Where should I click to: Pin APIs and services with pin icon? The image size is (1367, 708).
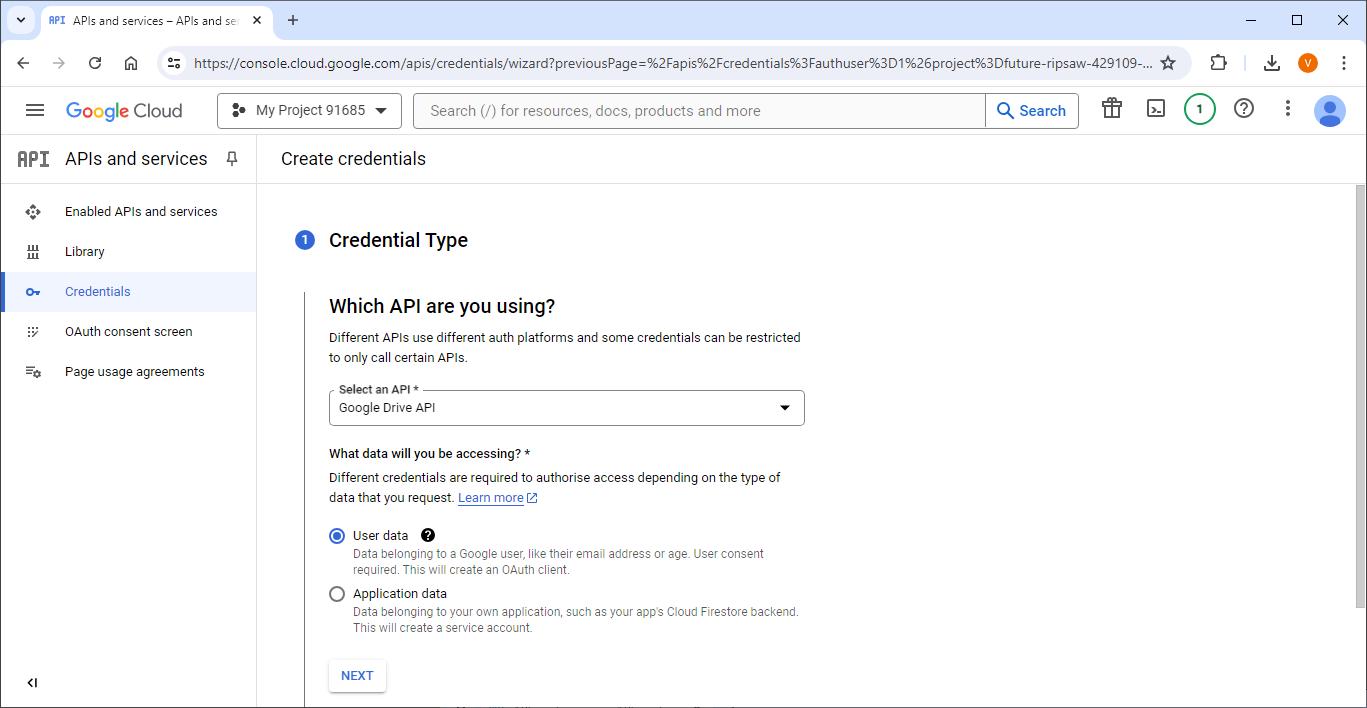pos(232,159)
